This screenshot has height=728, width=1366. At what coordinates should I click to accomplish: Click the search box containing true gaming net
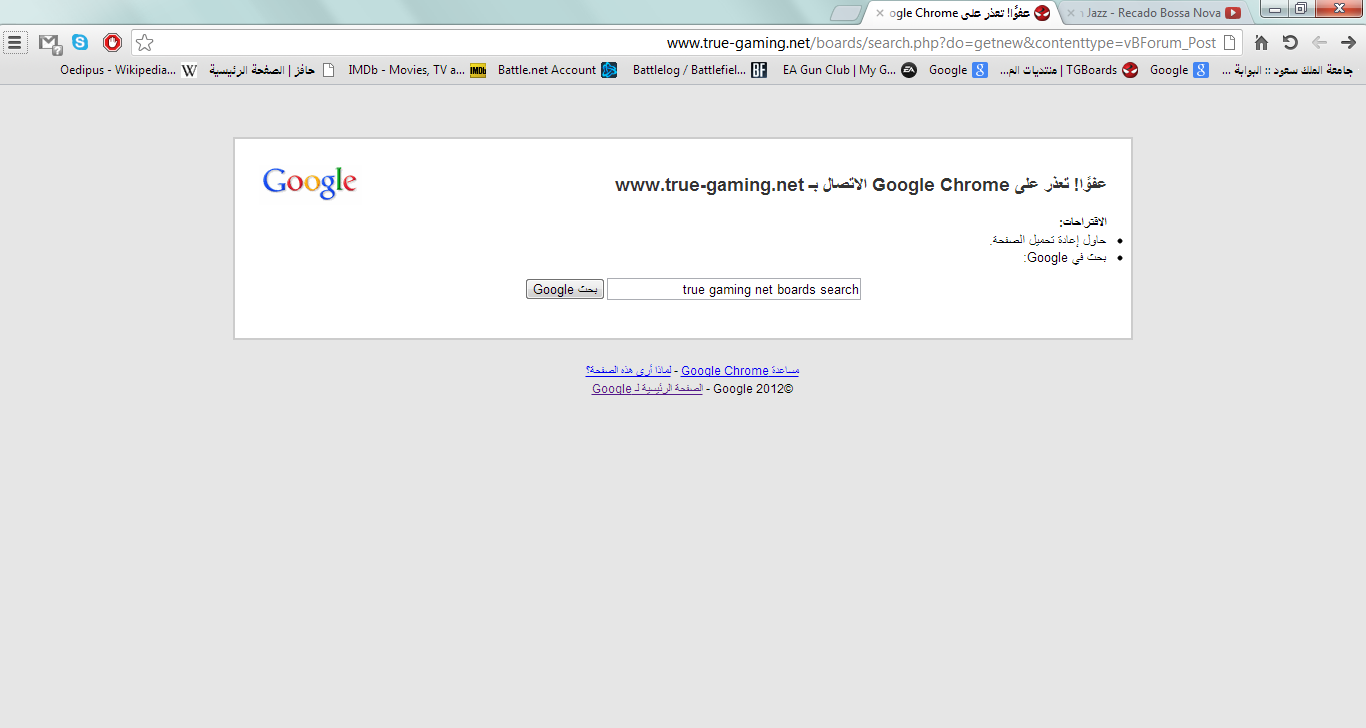(x=734, y=289)
